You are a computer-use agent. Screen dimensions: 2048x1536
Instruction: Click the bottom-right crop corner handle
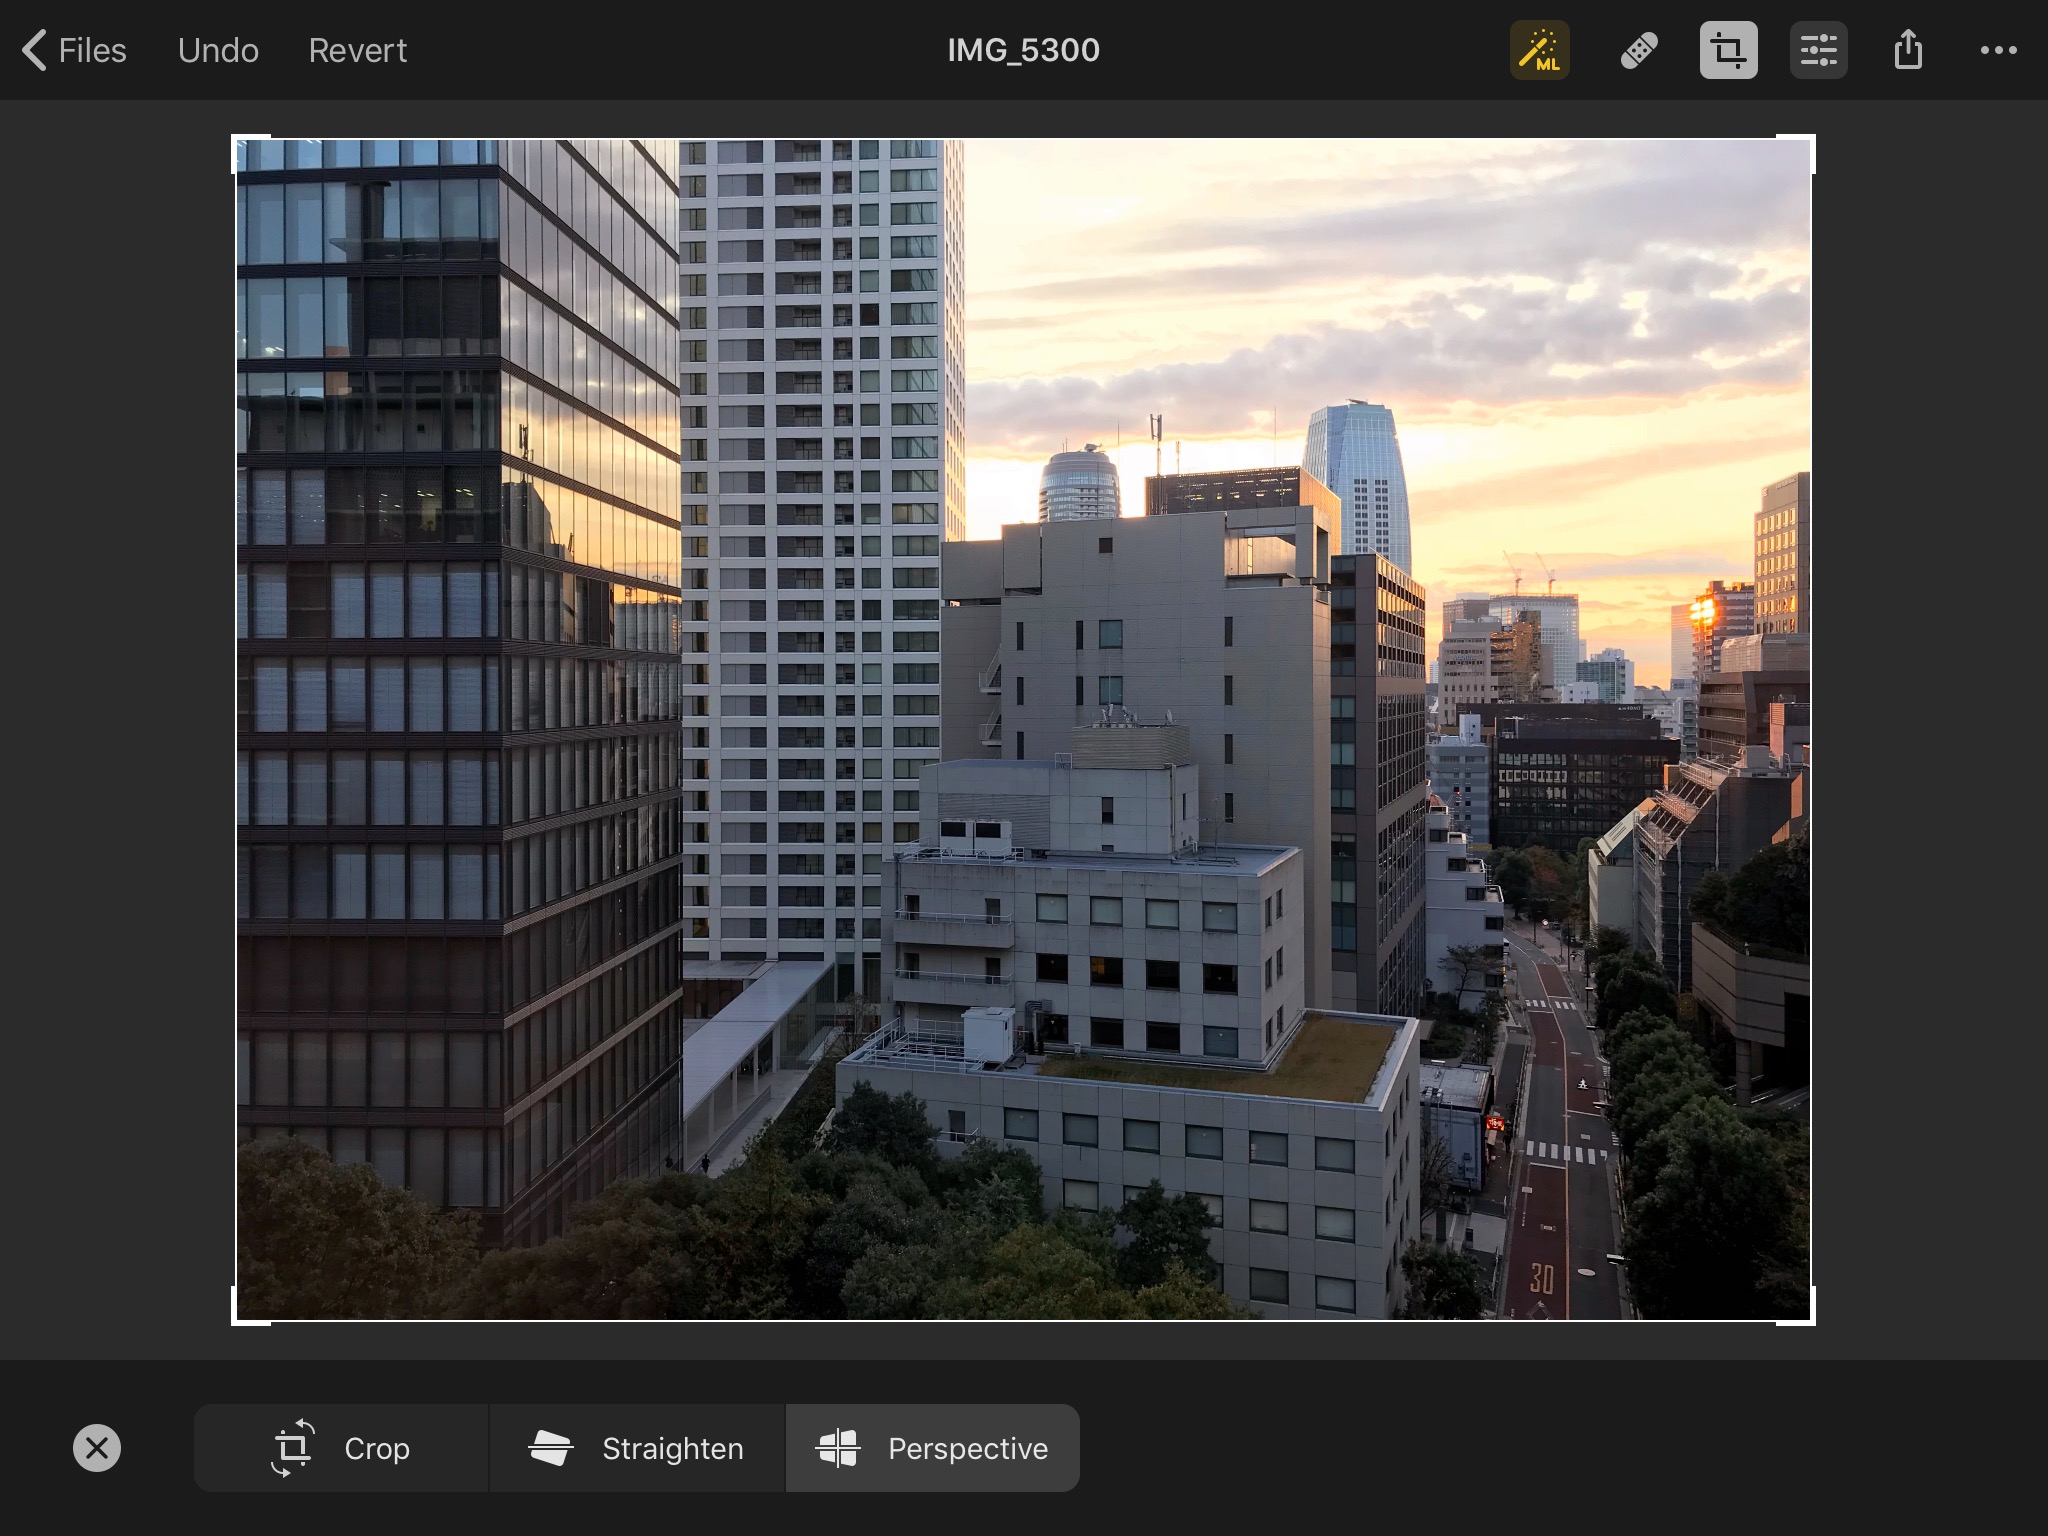coord(1809,1319)
